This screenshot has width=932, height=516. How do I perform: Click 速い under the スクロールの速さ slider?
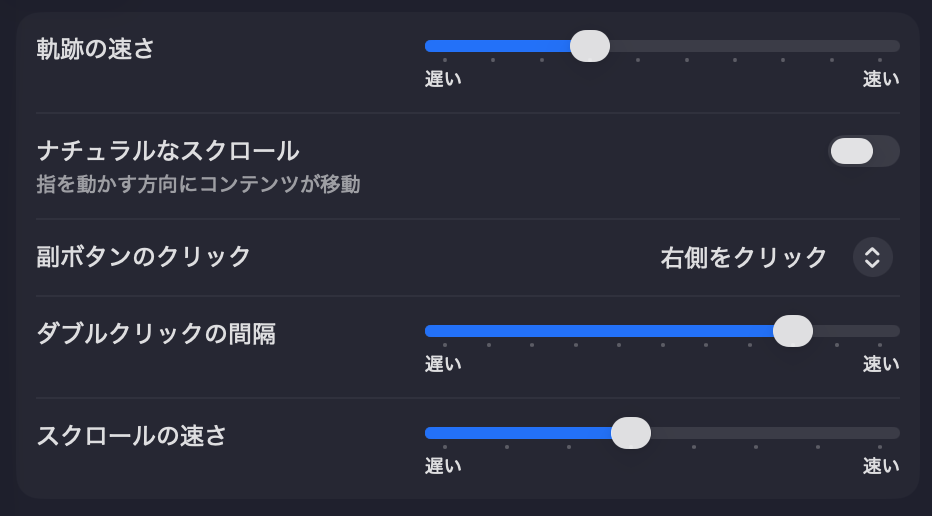click(x=881, y=466)
